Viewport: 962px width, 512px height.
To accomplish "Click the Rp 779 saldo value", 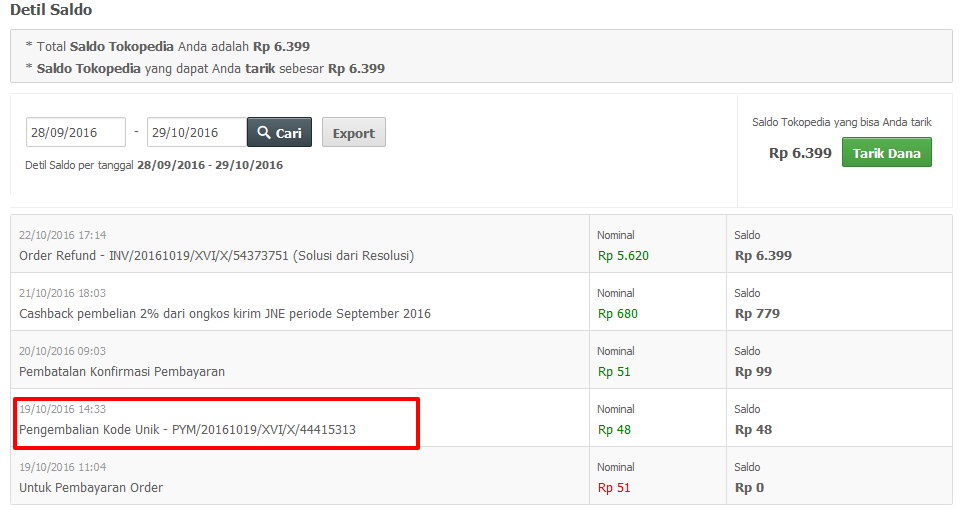I will coord(757,313).
